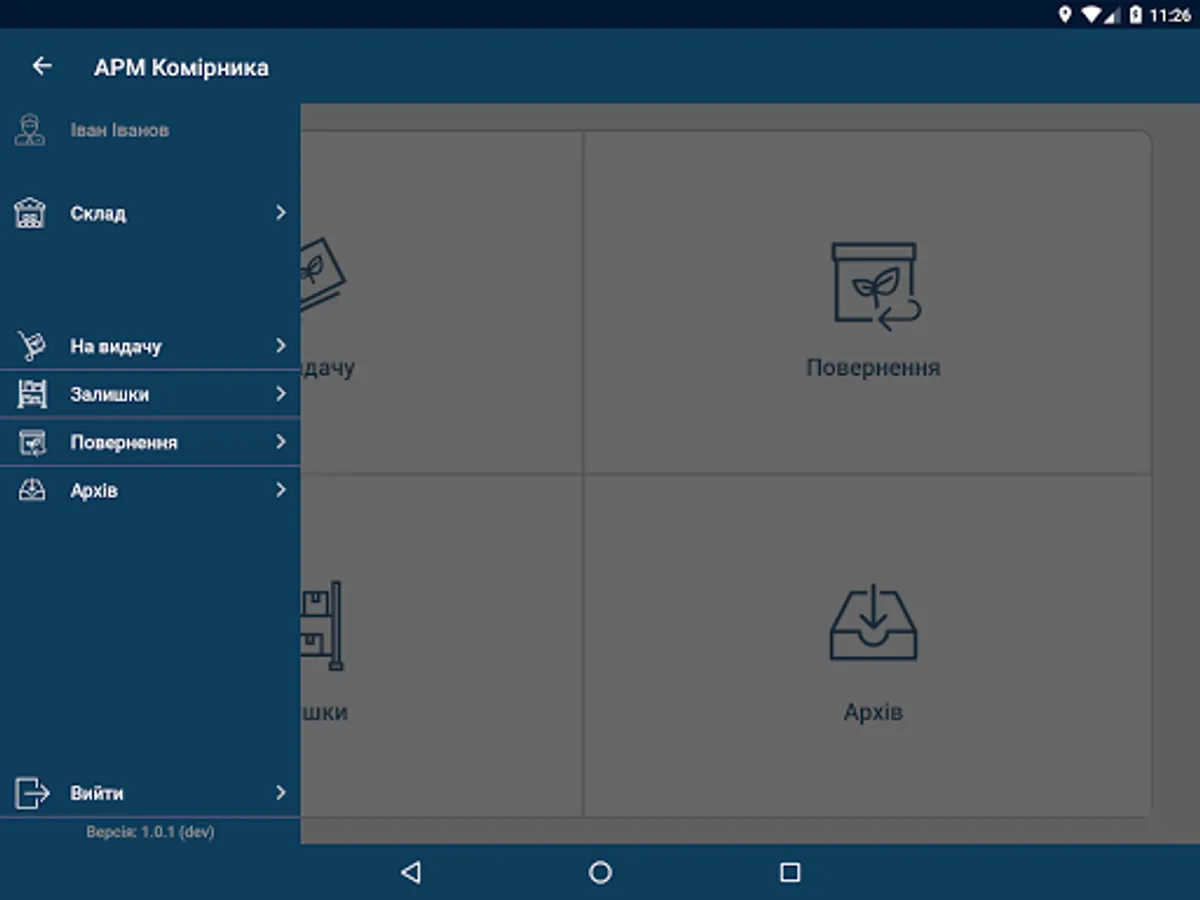1200x900 pixels.
Task: Click the 11:26 clock in status bar
Action: (x=1171, y=15)
